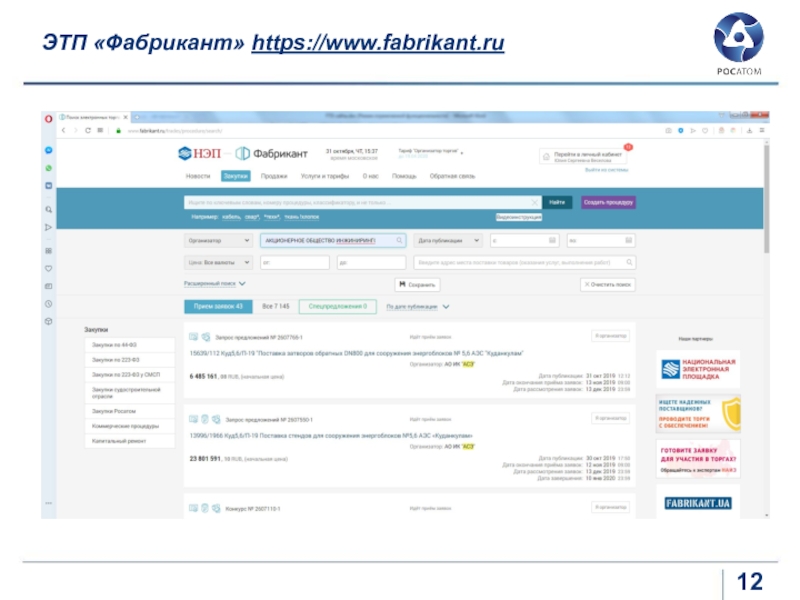Viewport: 800px width, 600px height.
Task: Click the price 'до' input field
Action: 371,262
